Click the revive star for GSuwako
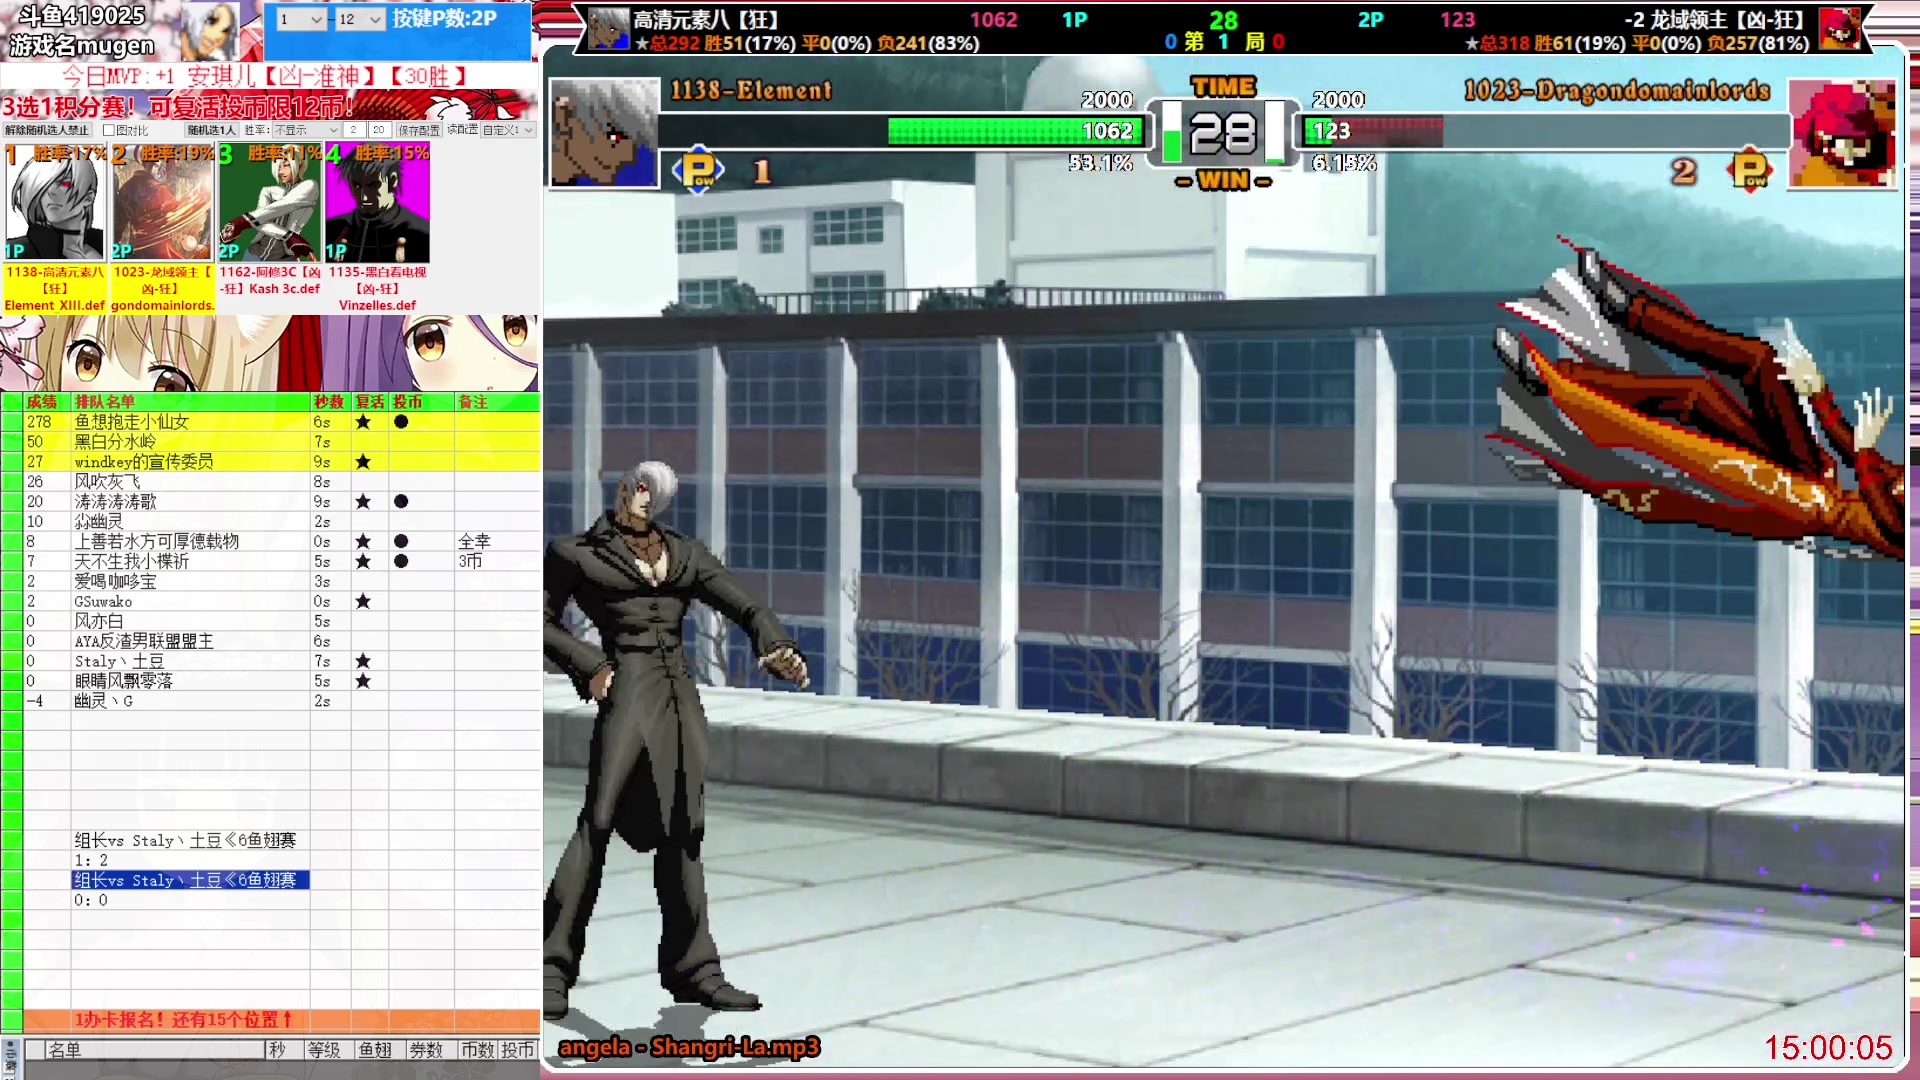The height and width of the screenshot is (1080, 1920). [x=363, y=602]
